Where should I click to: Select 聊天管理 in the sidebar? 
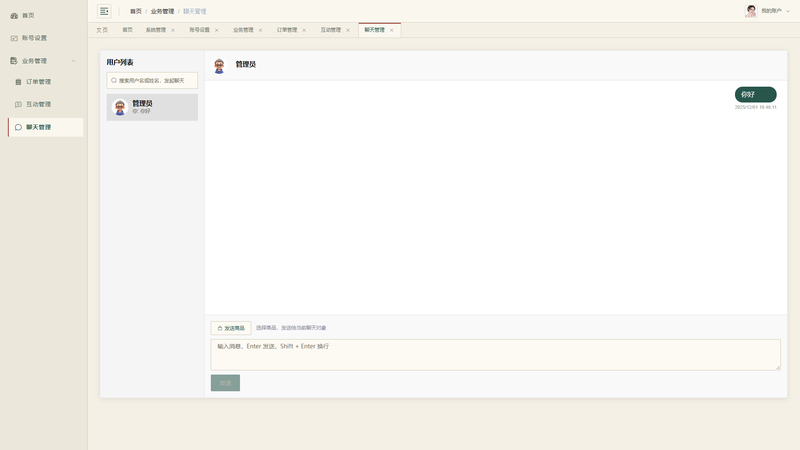(44, 127)
